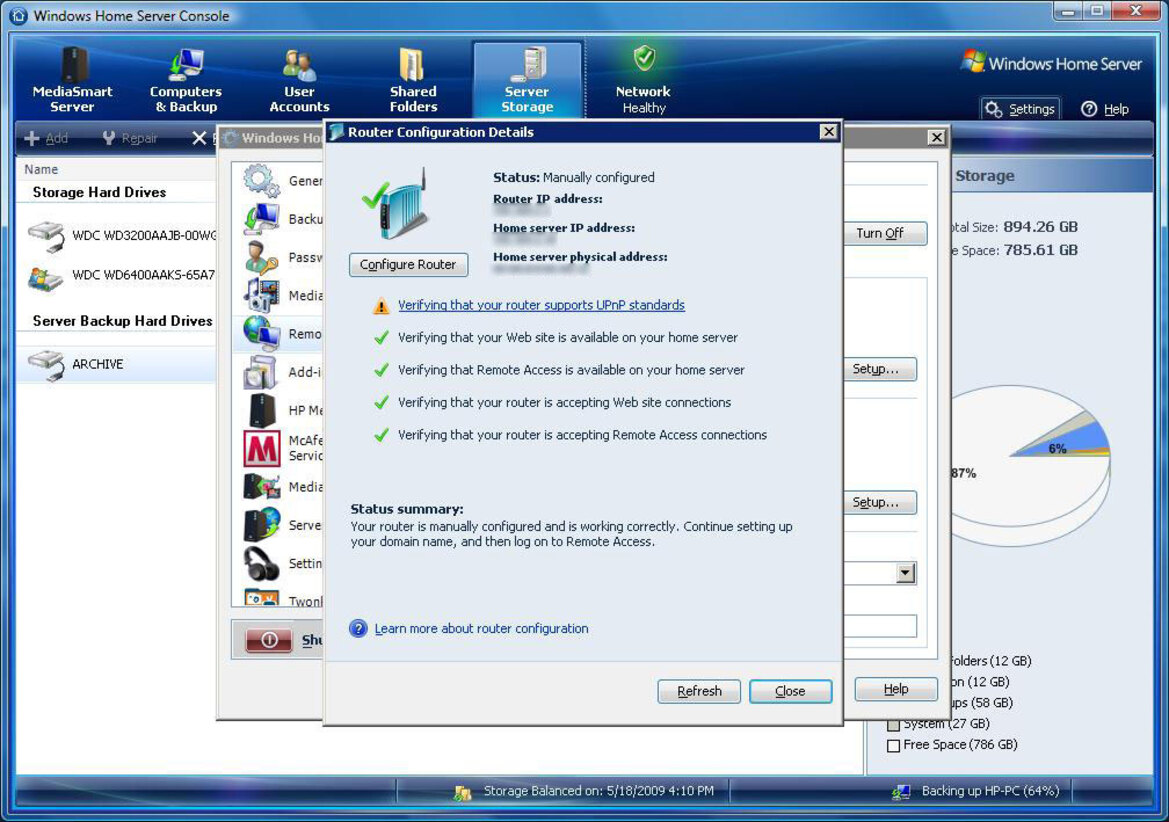The width and height of the screenshot is (1169, 822).
Task: Click the router status icon
Action: (395, 204)
